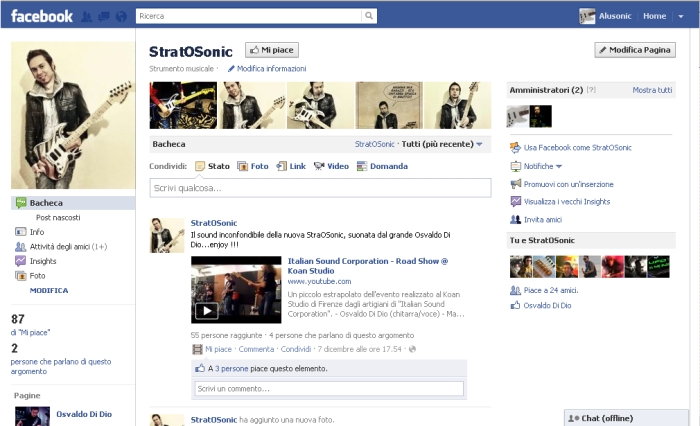Open the comic-style fourth photo thumbnail
Screen dimensions: 700x426
click(389, 105)
